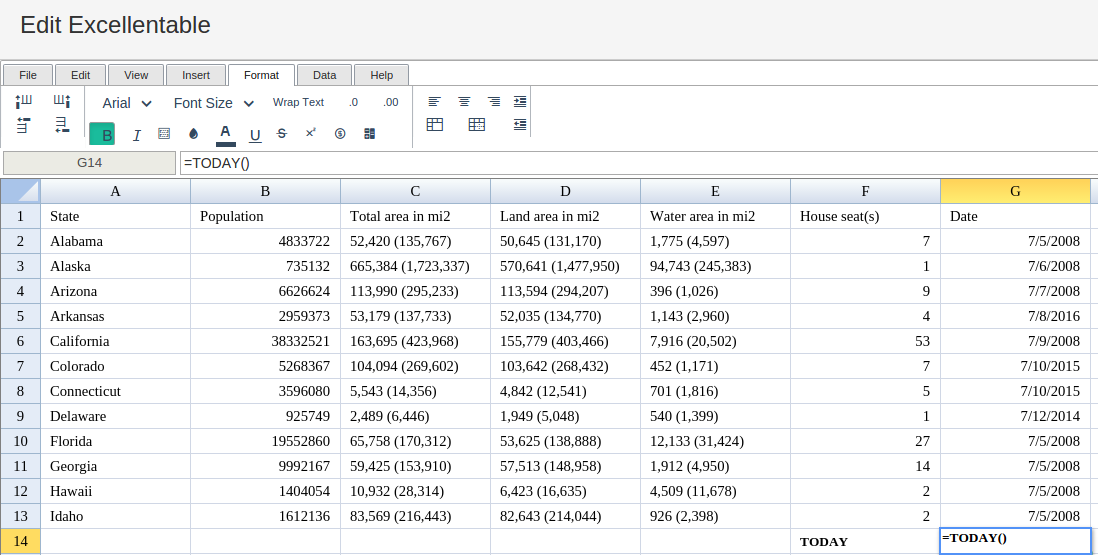The image size is (1098, 555).
Task: Open the Insert menu tab
Action: [x=196, y=75]
